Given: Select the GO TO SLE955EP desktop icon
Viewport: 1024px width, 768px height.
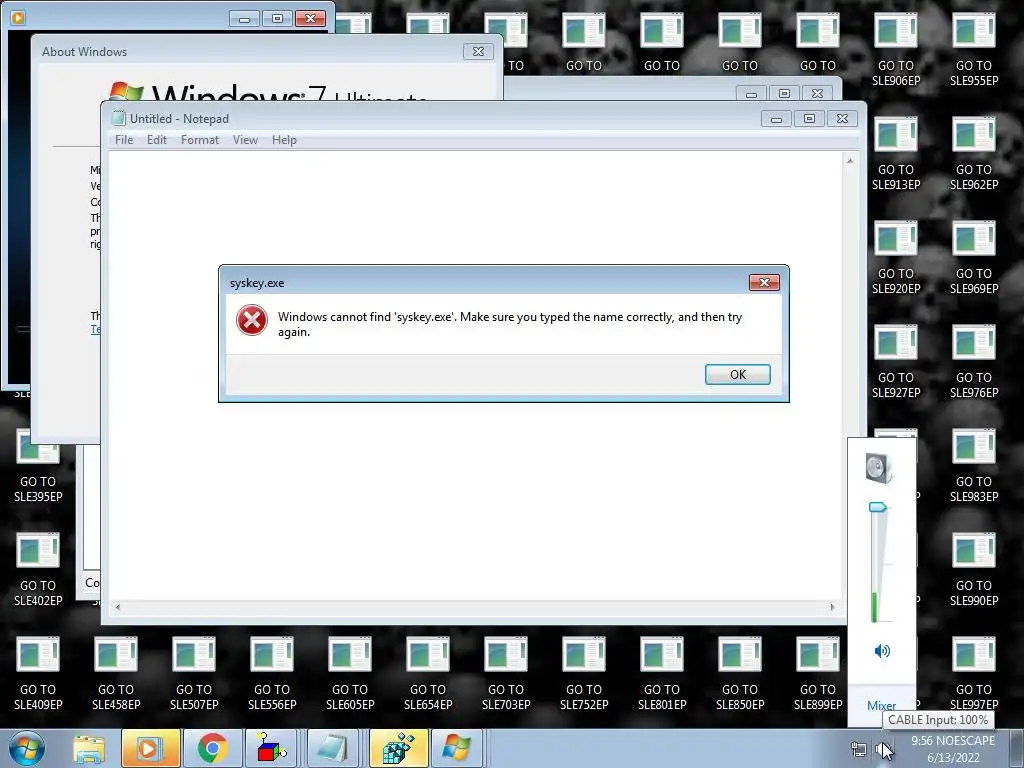Looking at the screenshot, I should 974,50.
